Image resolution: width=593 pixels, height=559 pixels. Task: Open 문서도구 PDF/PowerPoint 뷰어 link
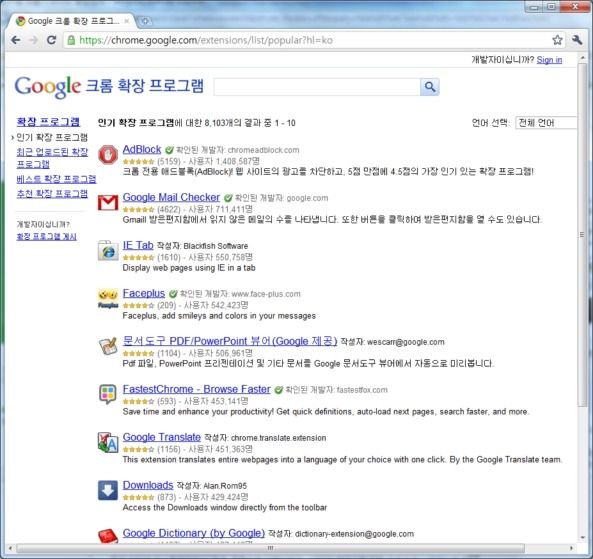230,341
